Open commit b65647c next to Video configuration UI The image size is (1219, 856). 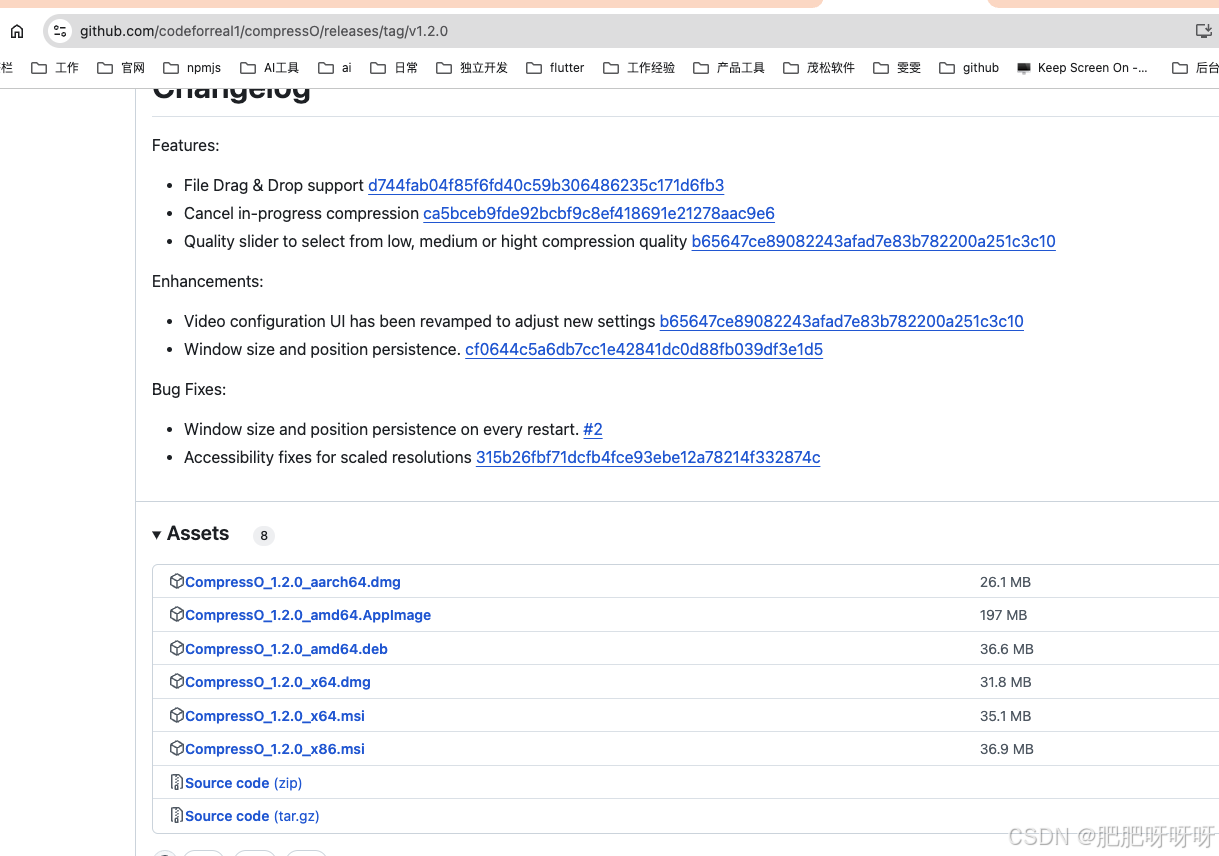[x=842, y=321]
